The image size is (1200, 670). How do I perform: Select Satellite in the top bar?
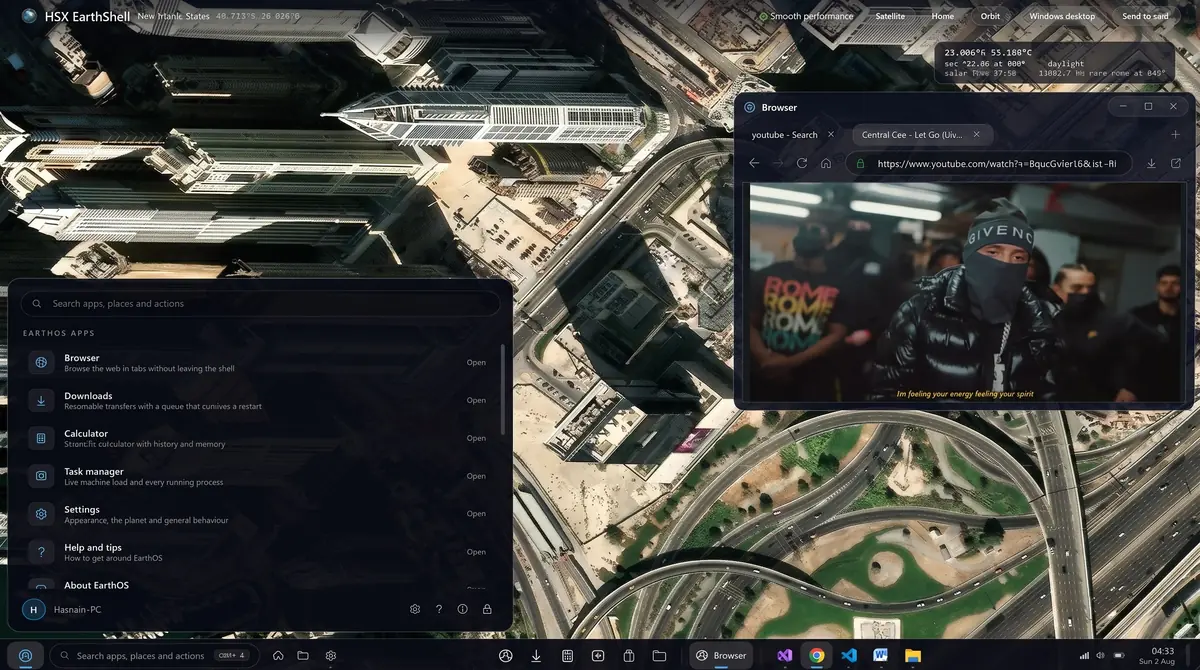click(890, 16)
